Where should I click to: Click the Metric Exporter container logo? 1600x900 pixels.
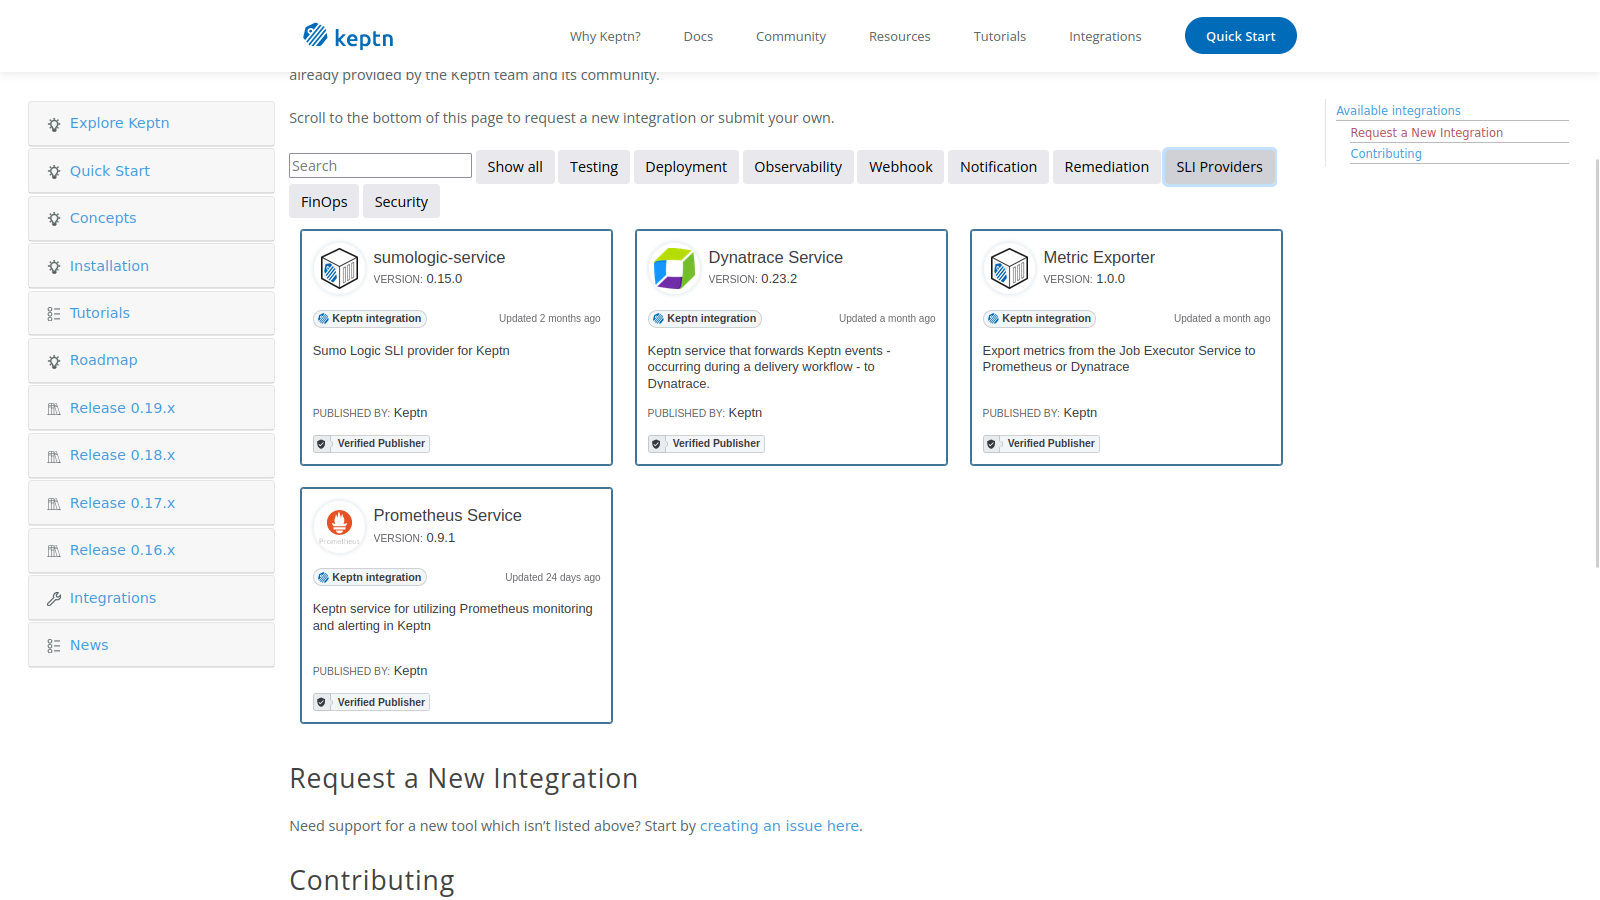pos(1009,268)
